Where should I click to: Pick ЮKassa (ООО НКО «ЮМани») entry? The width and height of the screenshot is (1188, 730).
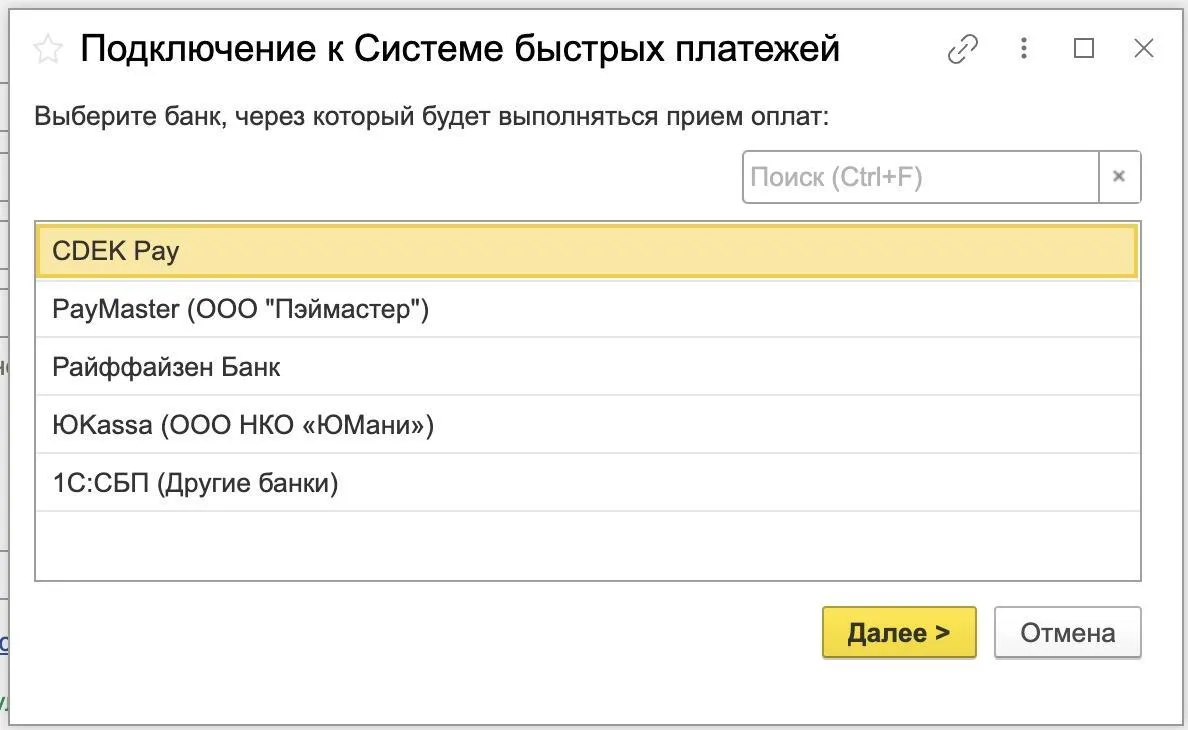point(587,425)
